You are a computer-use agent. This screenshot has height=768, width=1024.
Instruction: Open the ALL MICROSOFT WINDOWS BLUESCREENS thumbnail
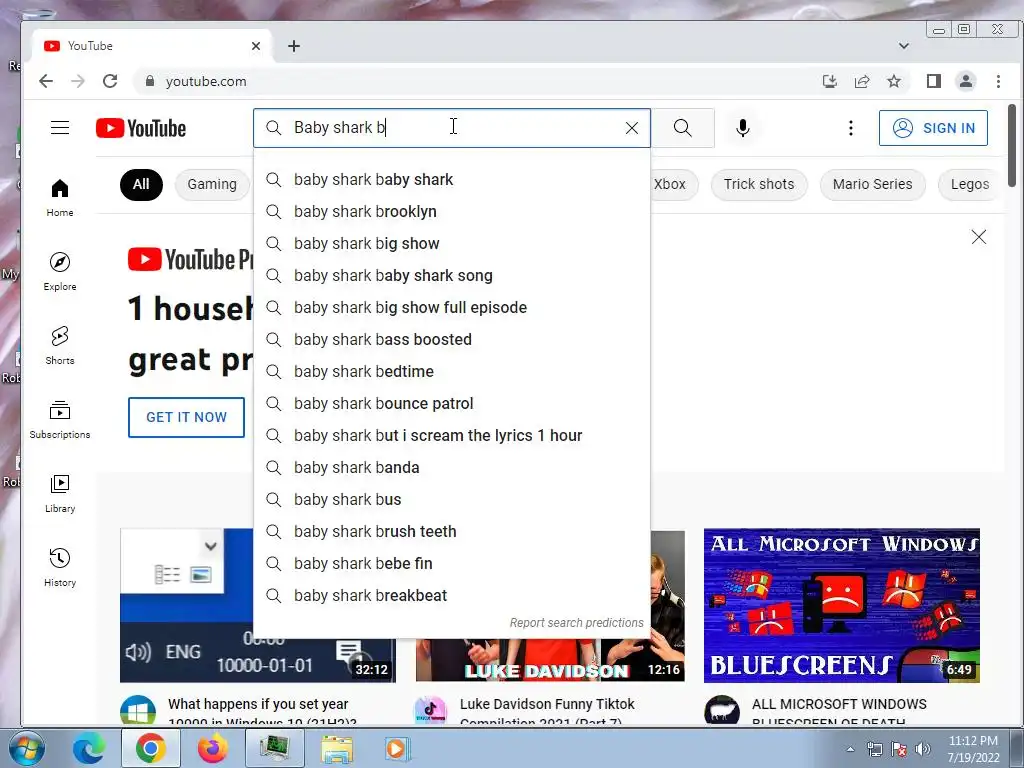[x=842, y=605]
